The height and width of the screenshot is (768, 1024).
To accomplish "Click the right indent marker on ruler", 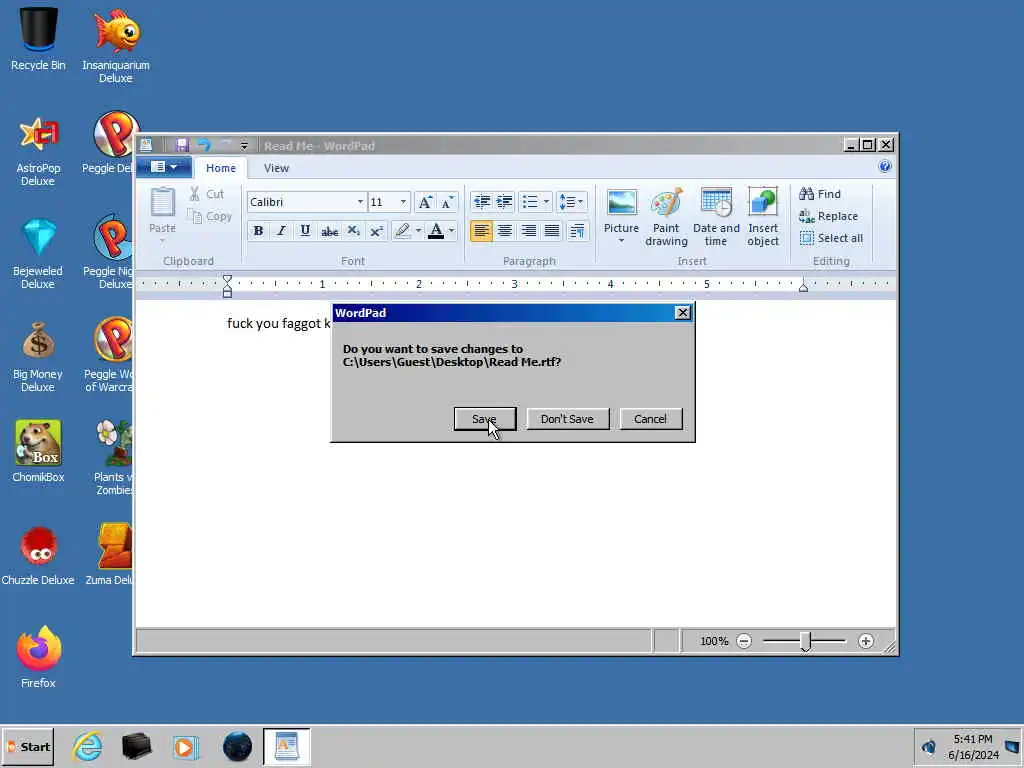I will pos(803,287).
